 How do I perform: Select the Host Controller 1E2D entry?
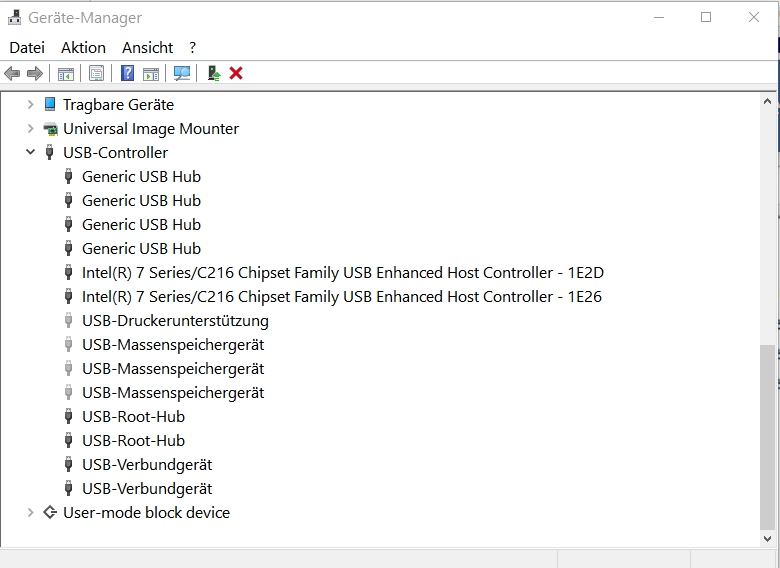pyautogui.click(x=342, y=273)
